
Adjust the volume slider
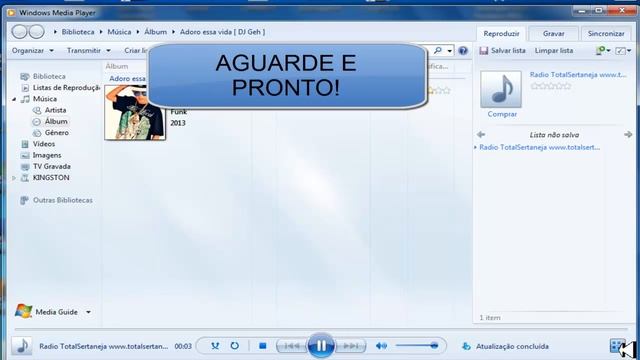(416, 346)
